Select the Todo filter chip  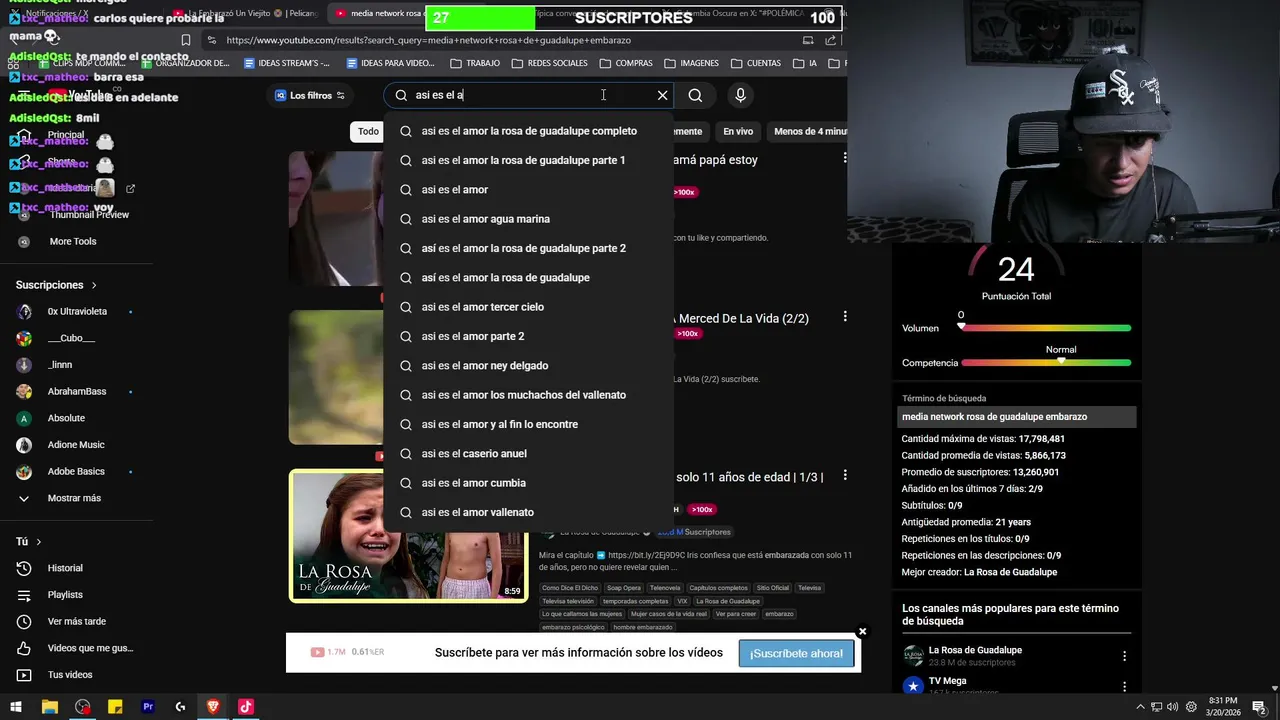(368, 131)
